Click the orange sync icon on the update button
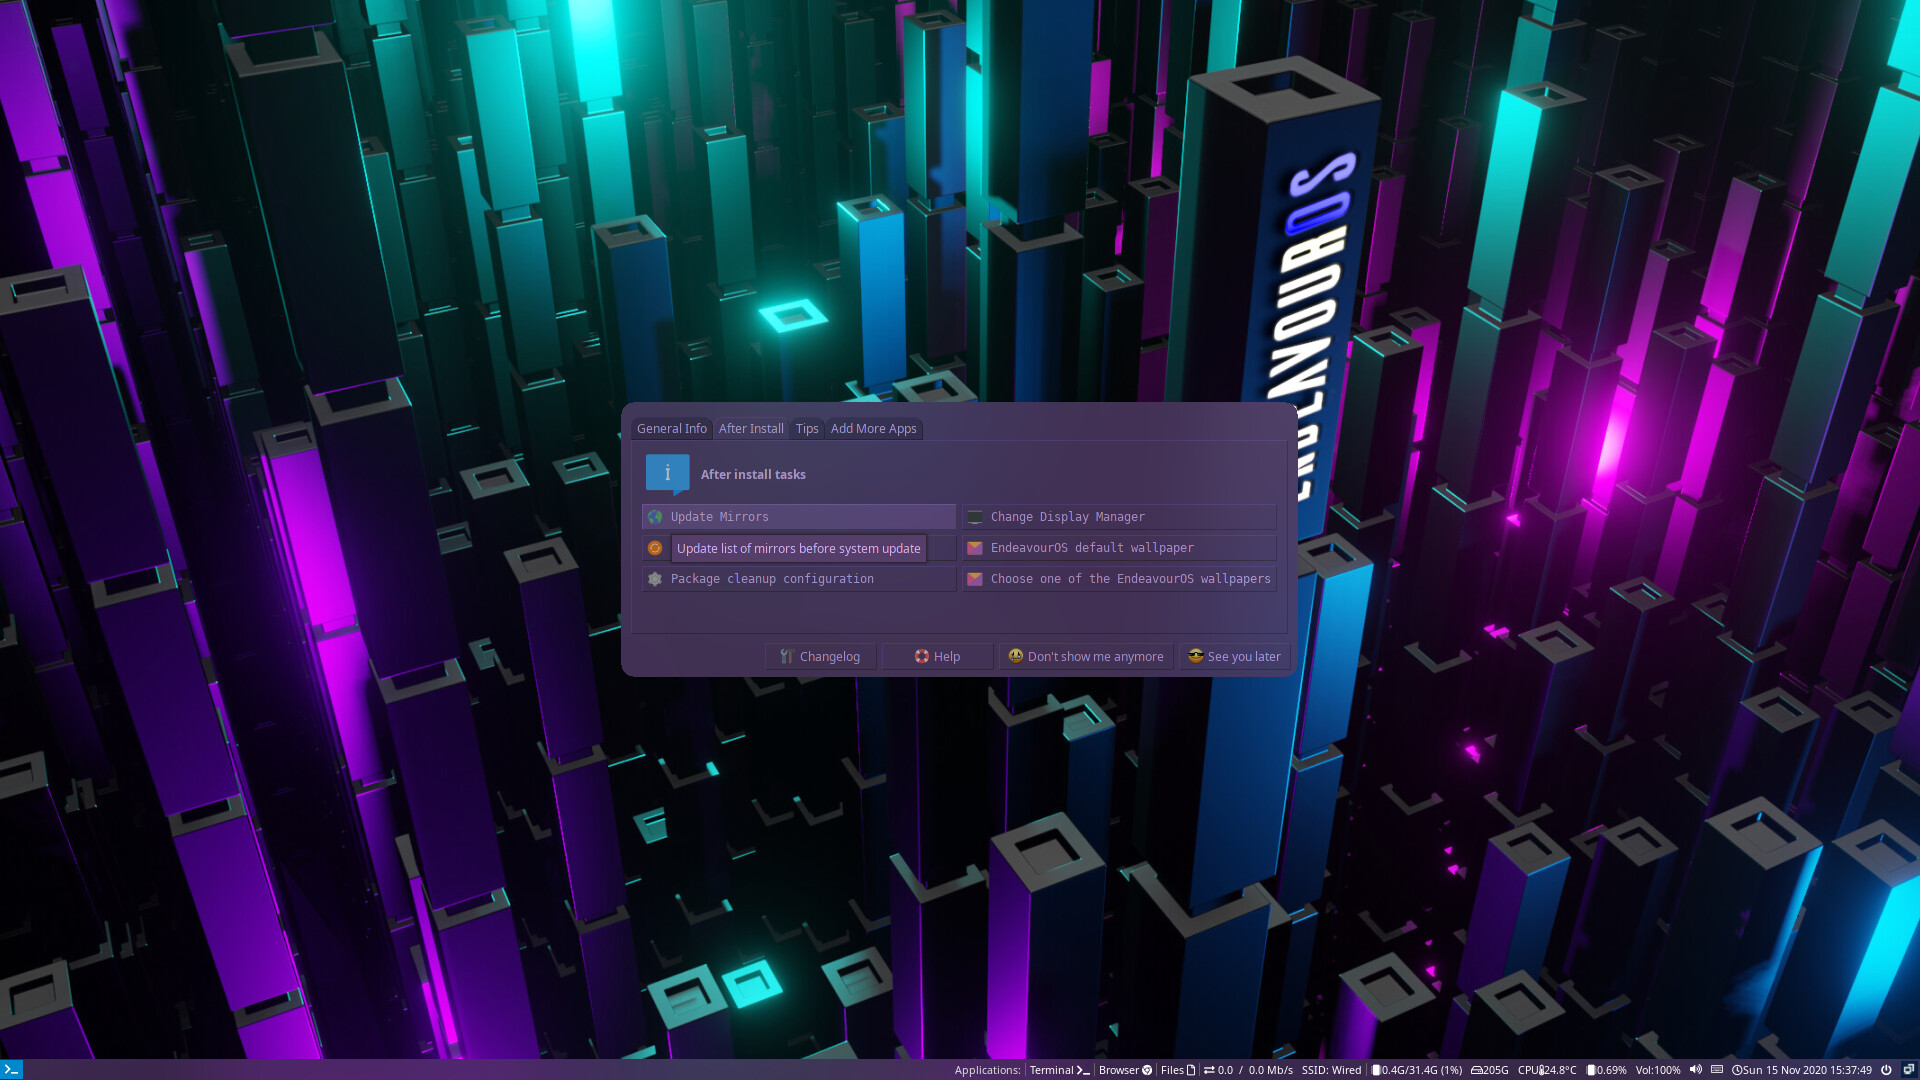The height and width of the screenshot is (1080, 1920). tap(656, 547)
